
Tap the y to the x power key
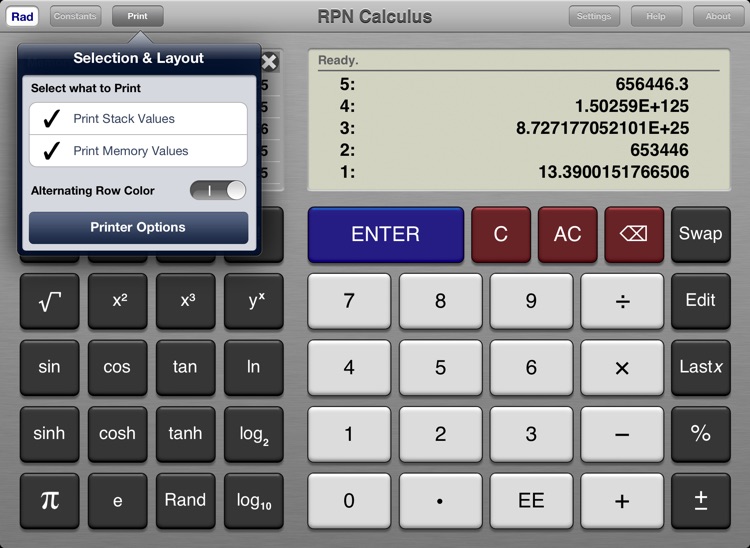coord(254,301)
